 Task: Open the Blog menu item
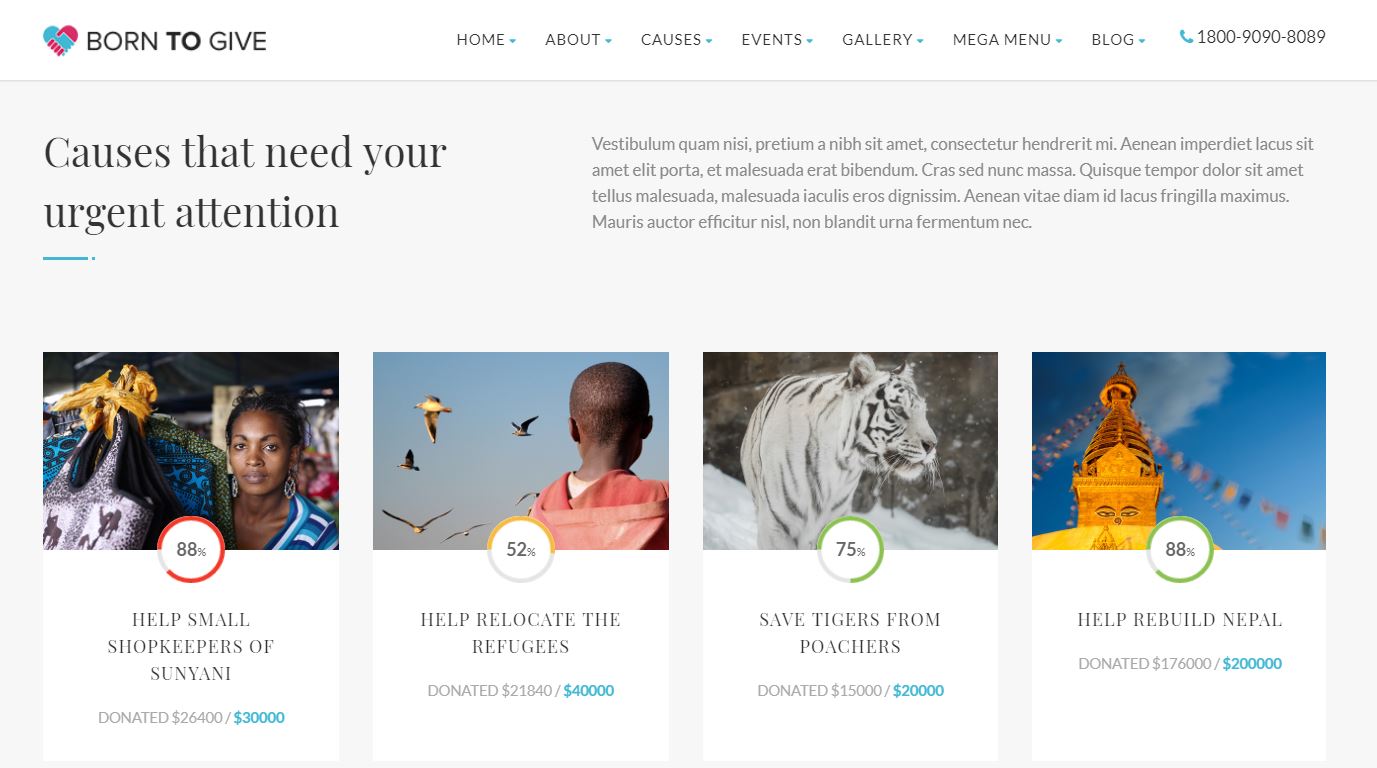pos(1113,40)
